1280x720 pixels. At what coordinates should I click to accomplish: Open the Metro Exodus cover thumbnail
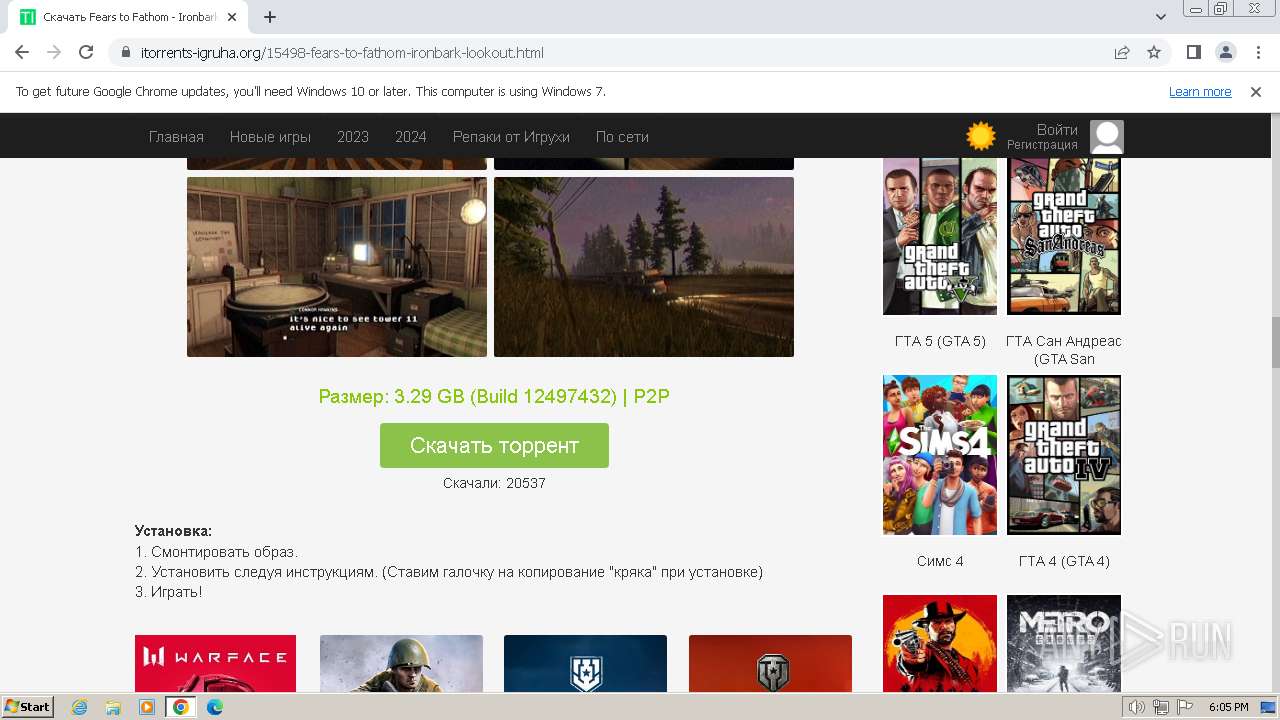(x=1064, y=643)
